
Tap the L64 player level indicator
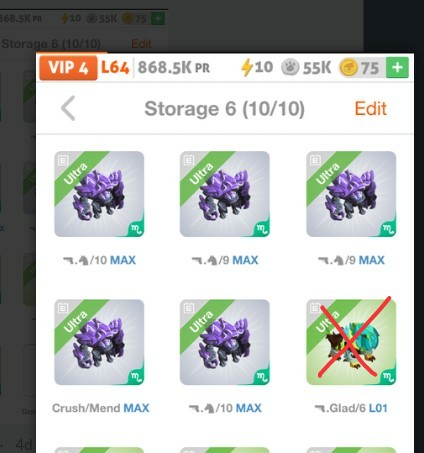point(115,68)
